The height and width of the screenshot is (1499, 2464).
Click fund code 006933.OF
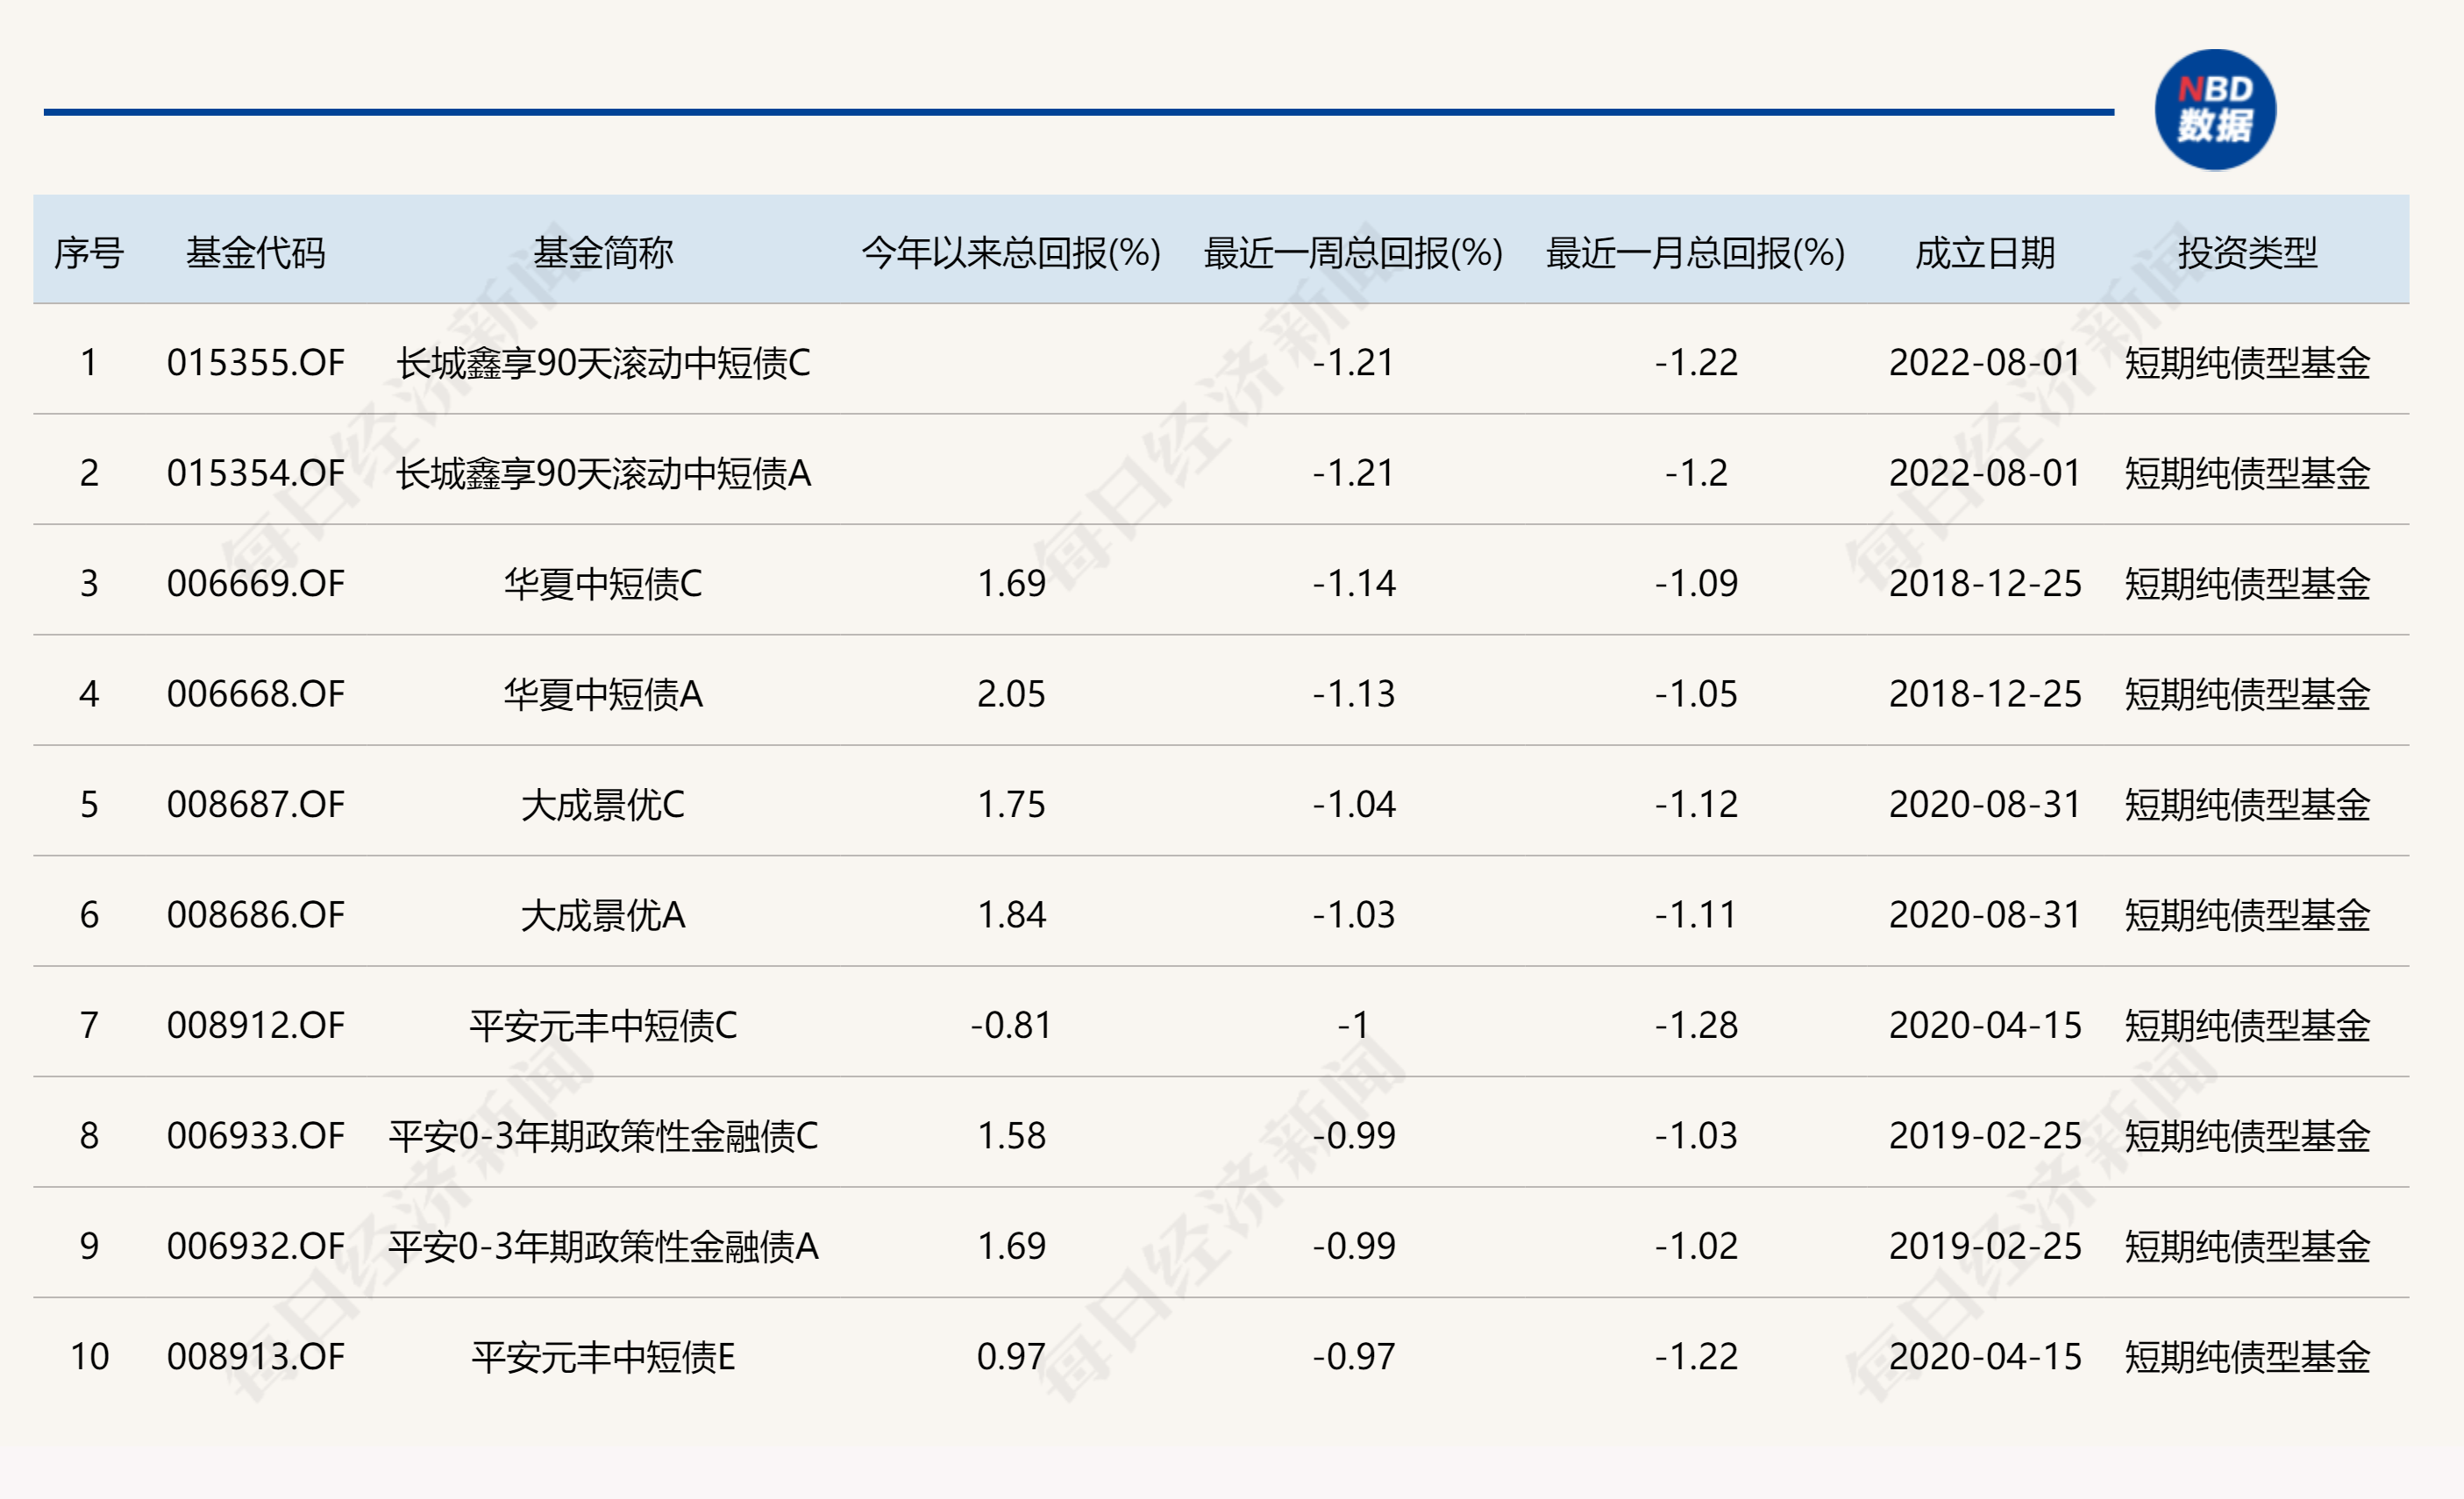256,1136
